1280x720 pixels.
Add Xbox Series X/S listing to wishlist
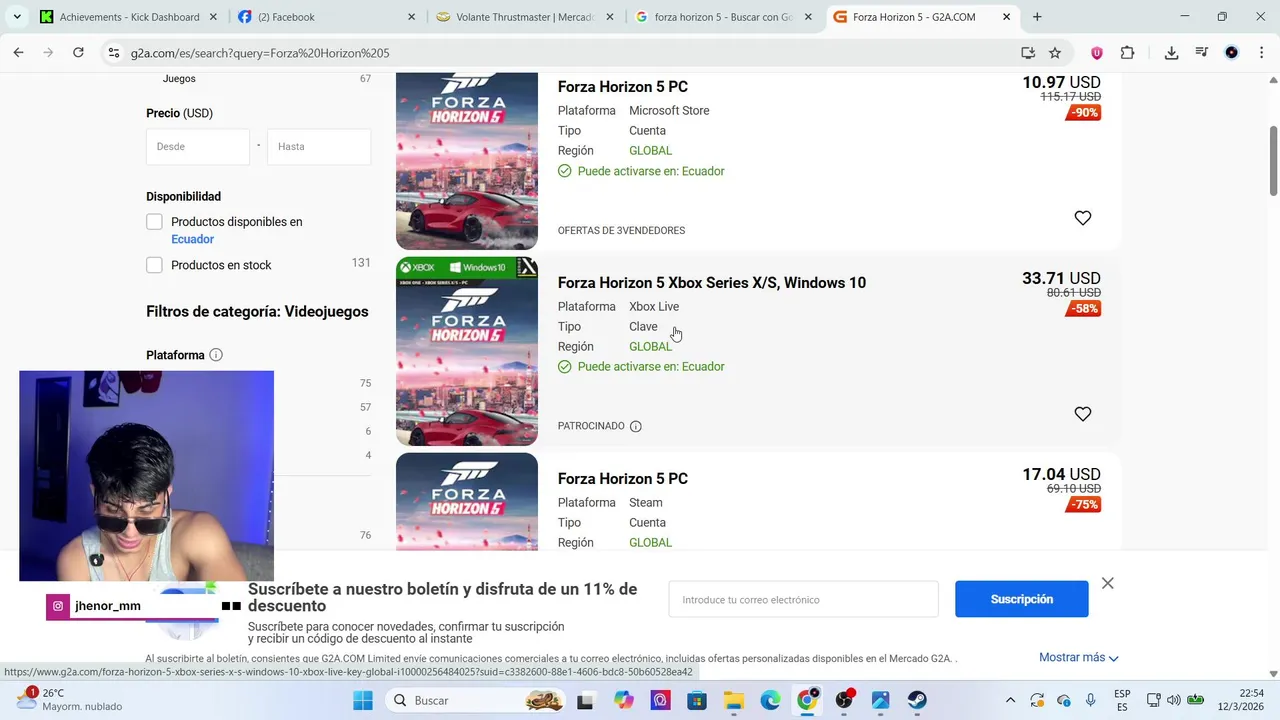[x=1083, y=414]
